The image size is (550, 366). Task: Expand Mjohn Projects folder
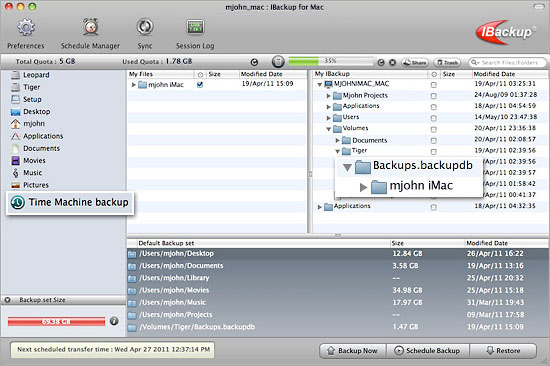(x=329, y=96)
